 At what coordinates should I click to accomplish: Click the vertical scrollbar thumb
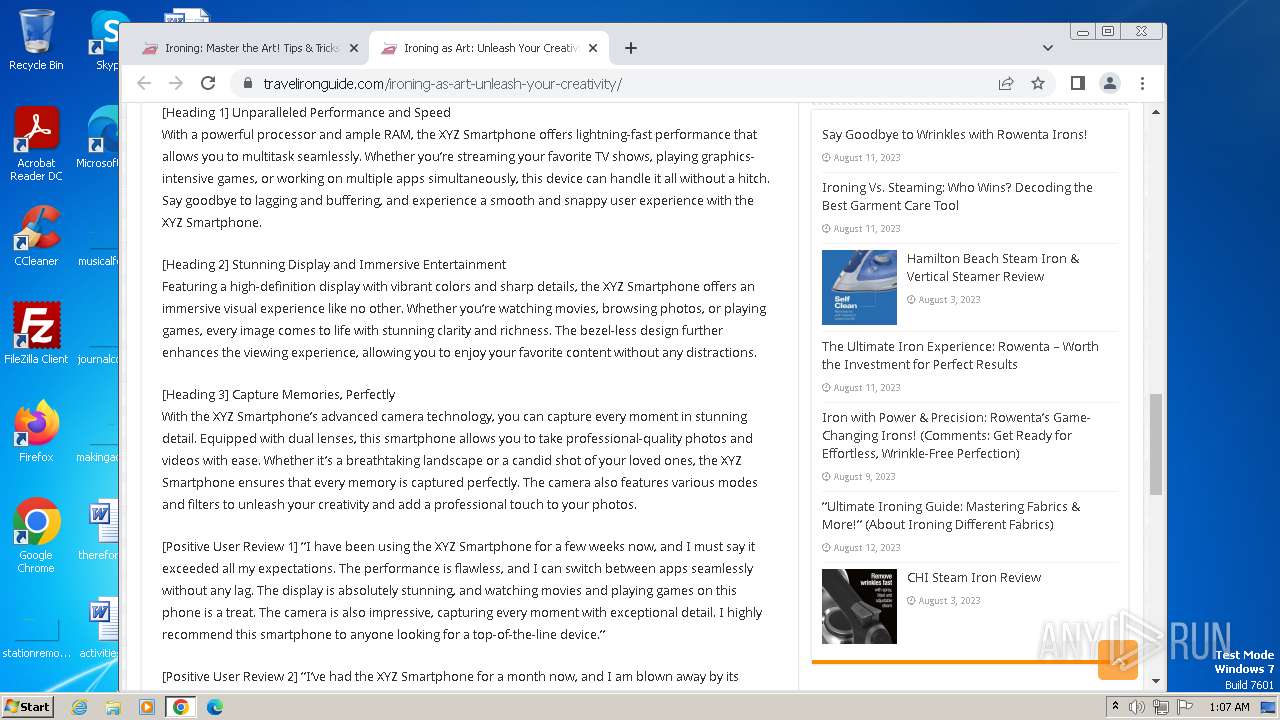click(1156, 444)
